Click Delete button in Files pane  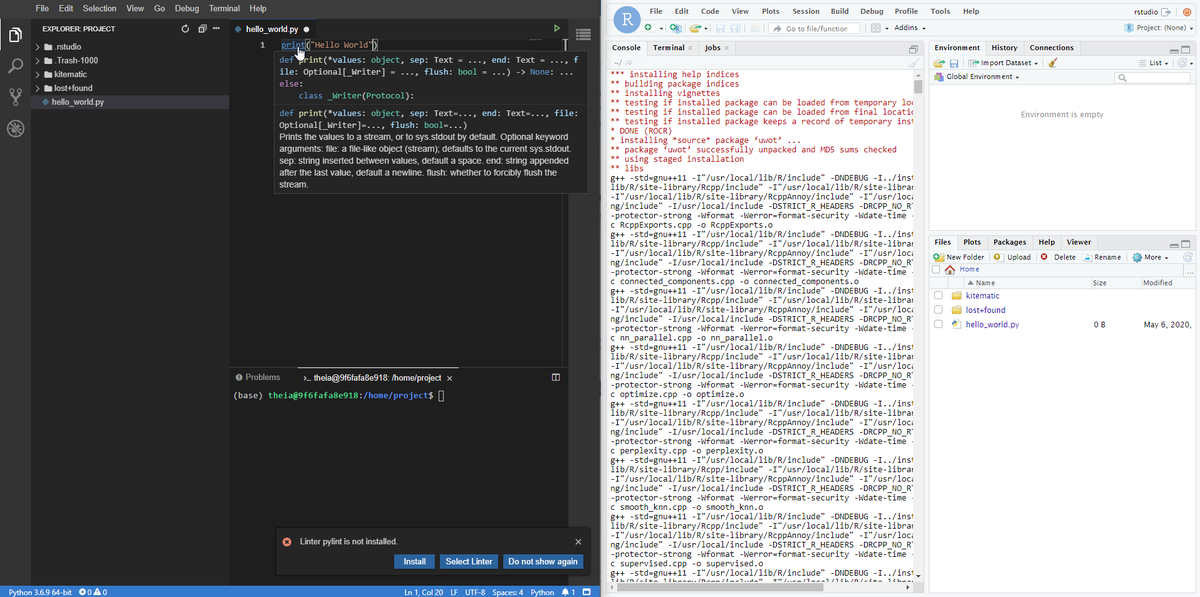(1058, 257)
